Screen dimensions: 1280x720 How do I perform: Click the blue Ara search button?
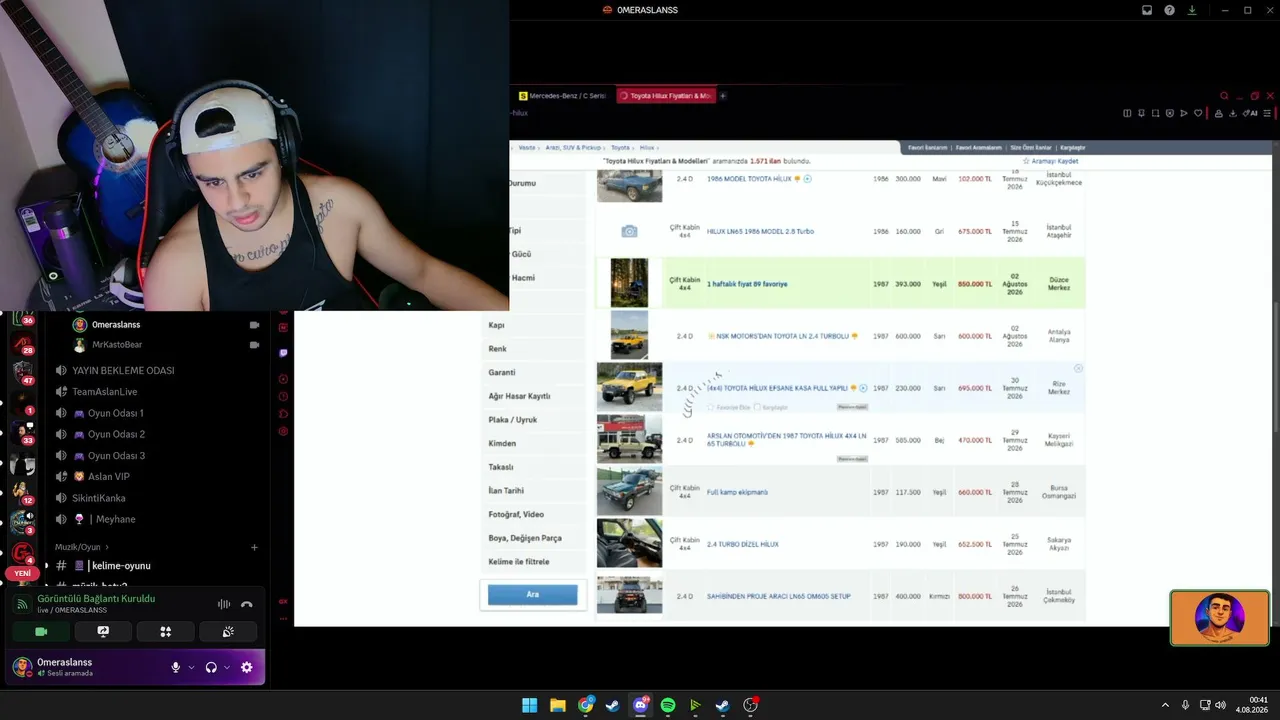[533, 594]
